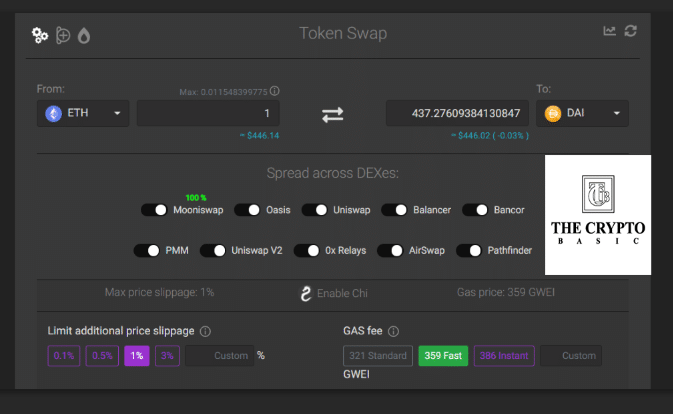The width and height of the screenshot is (673, 414).
Task: Click Gas price: 359 GWEI text
Action: click(x=506, y=293)
